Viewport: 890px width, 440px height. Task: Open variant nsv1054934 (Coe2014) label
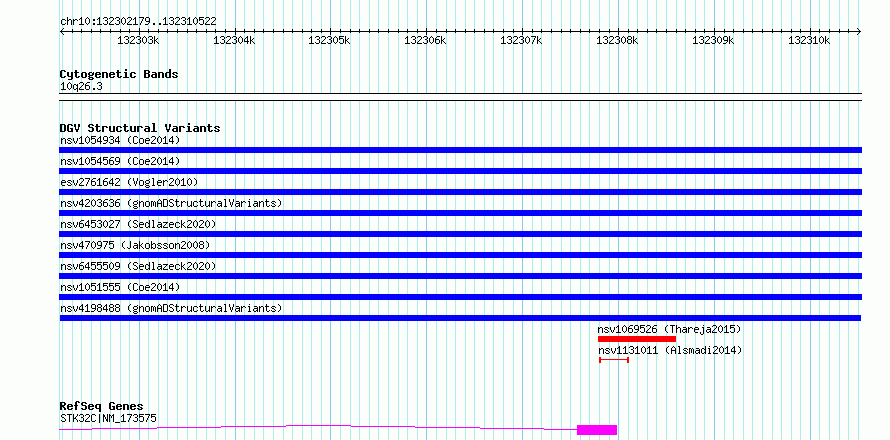pyautogui.click(x=120, y=140)
